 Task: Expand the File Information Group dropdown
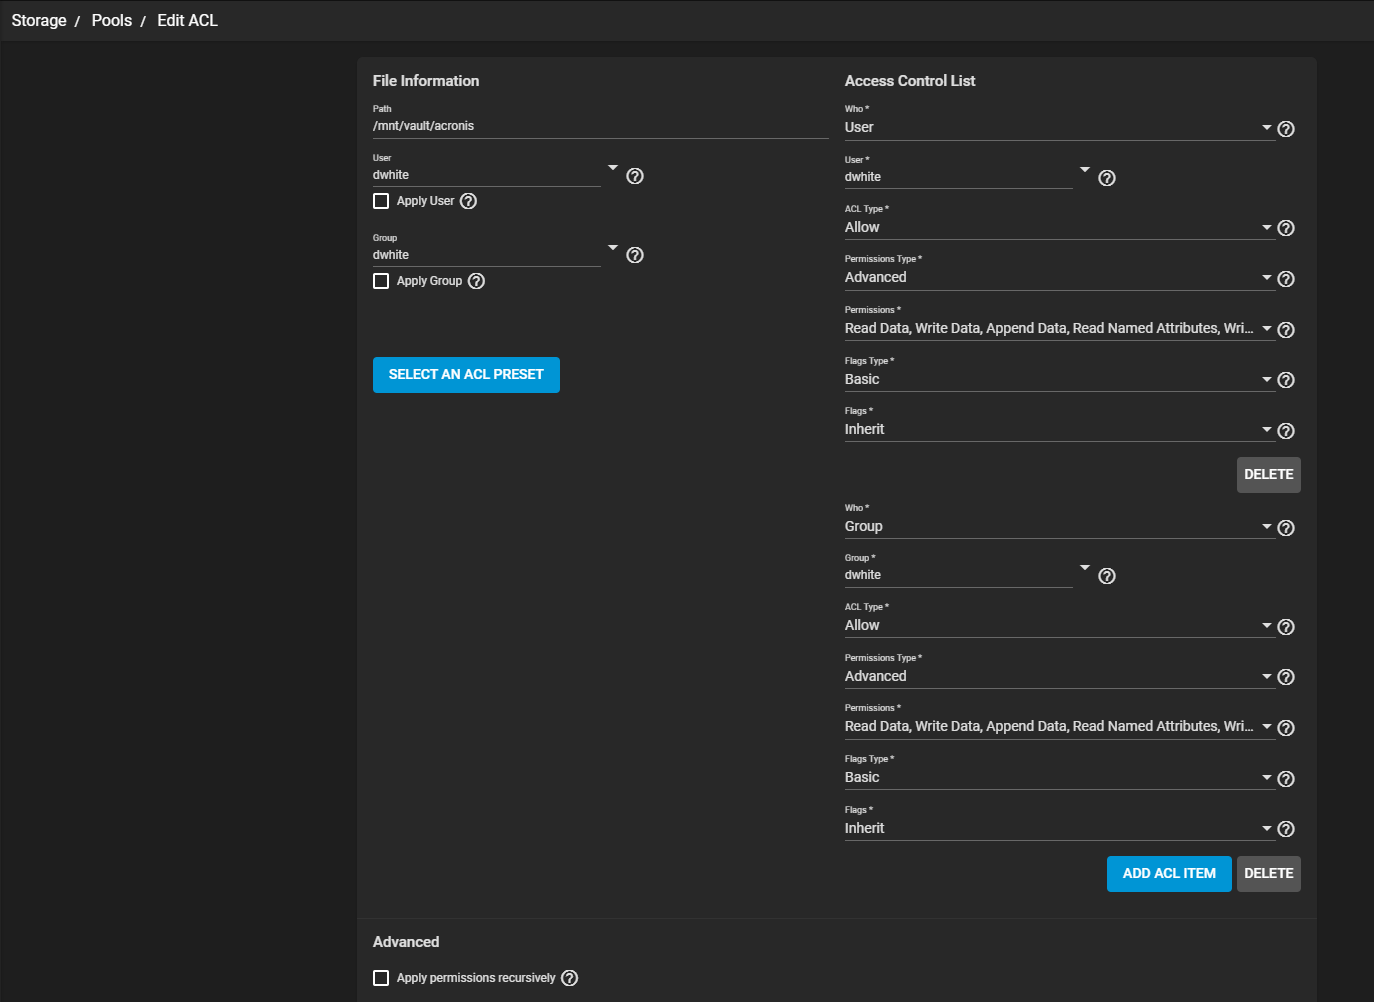[613, 247]
